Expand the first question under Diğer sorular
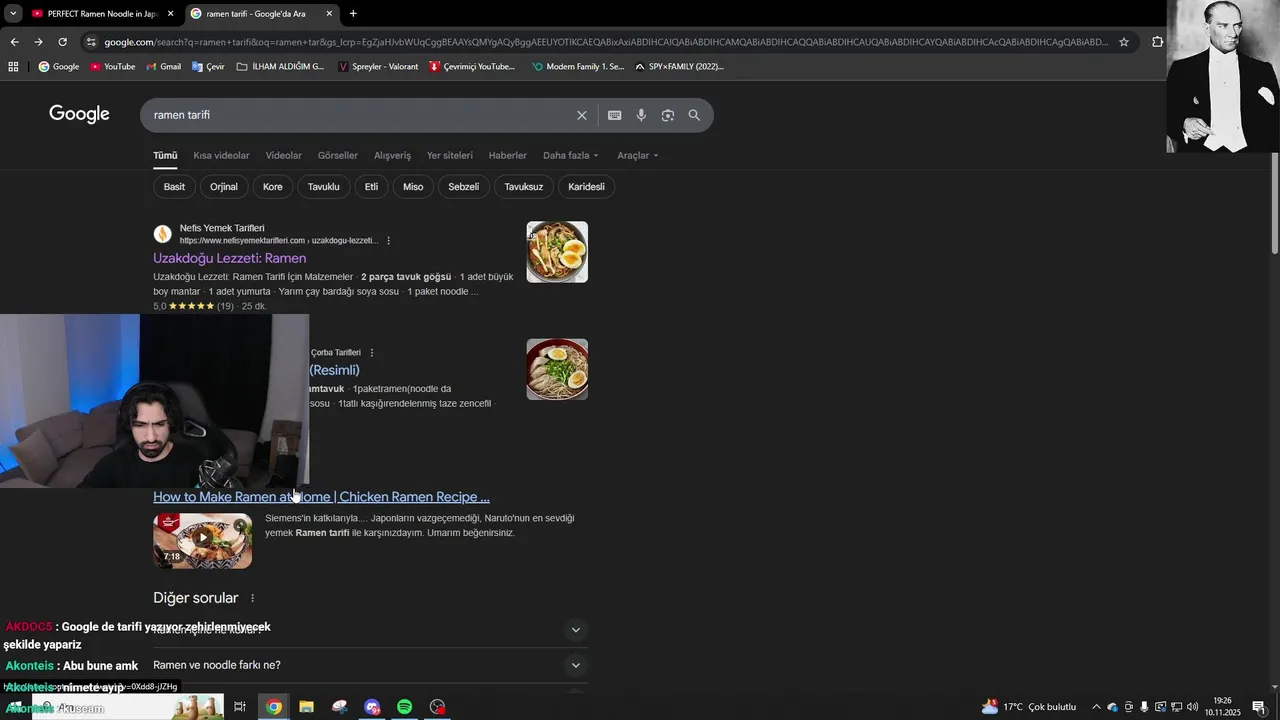This screenshot has height=720, width=1280. pyautogui.click(x=368, y=630)
